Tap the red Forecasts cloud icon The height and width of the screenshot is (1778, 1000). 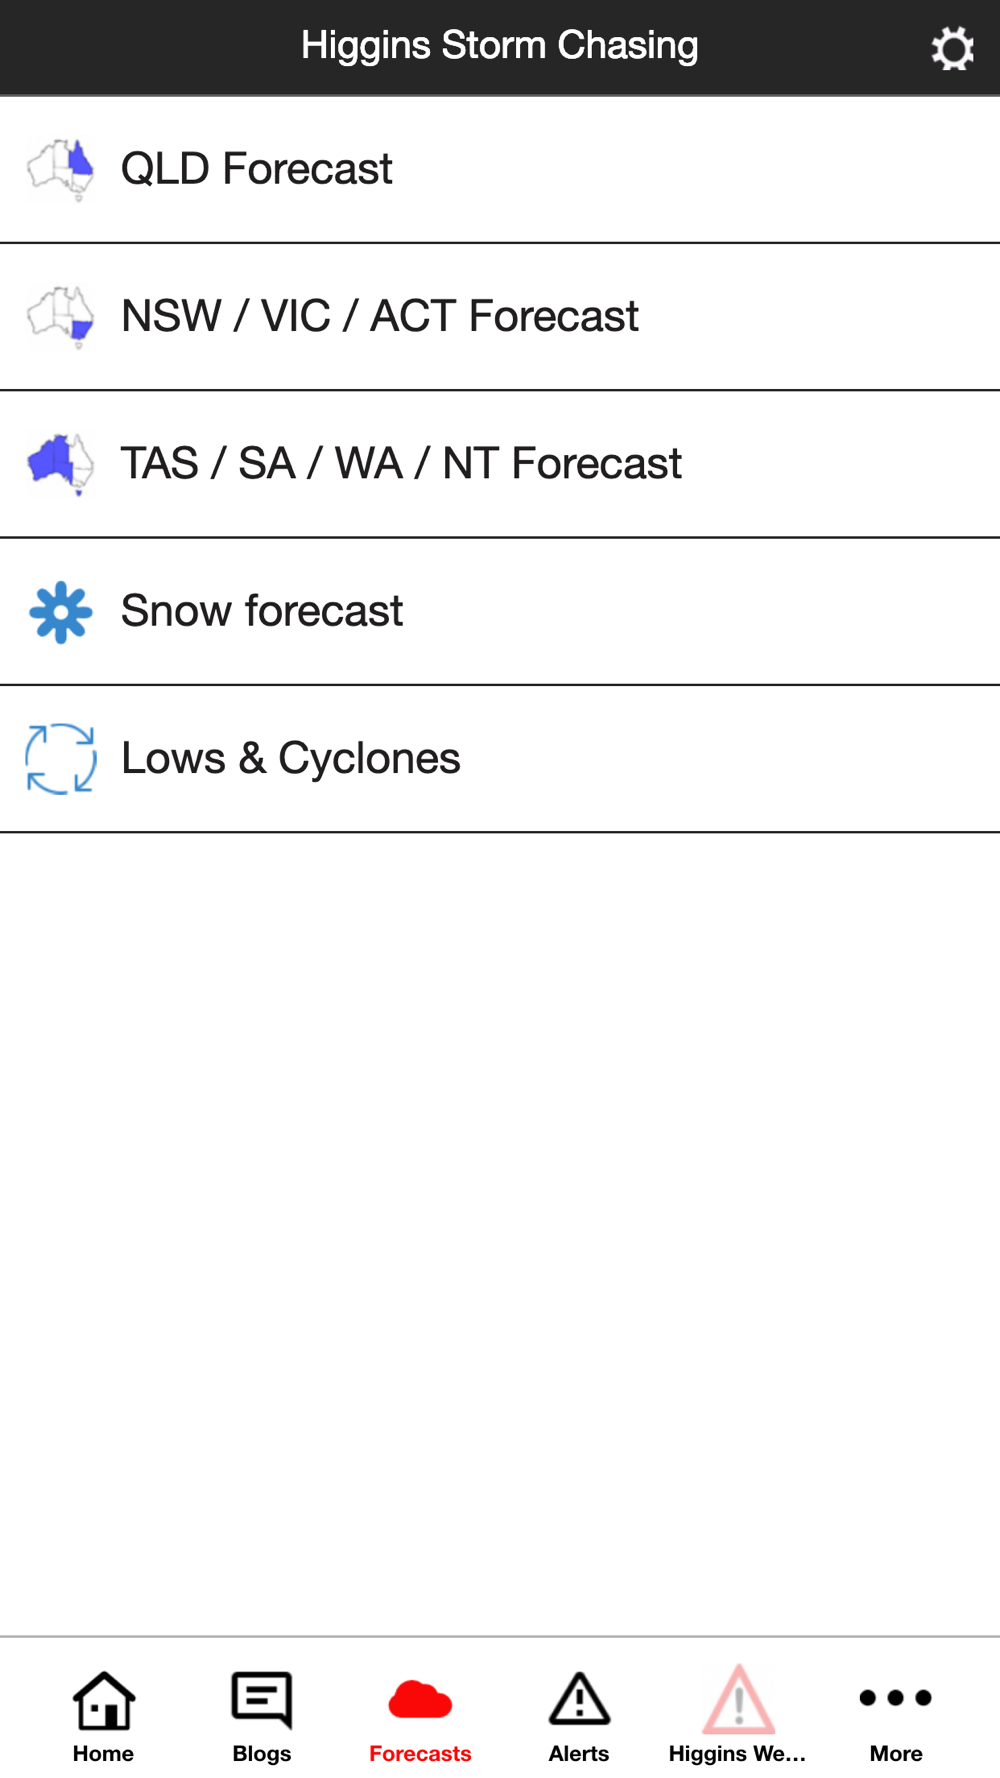[420, 1700]
